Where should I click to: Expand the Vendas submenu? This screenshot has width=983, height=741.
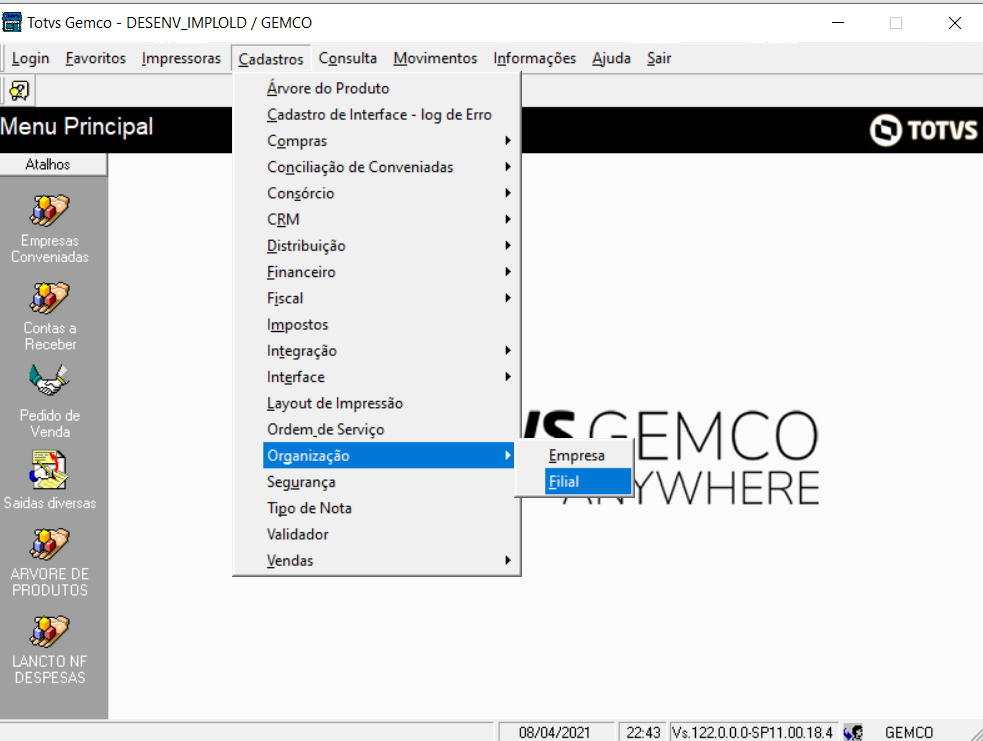click(389, 561)
